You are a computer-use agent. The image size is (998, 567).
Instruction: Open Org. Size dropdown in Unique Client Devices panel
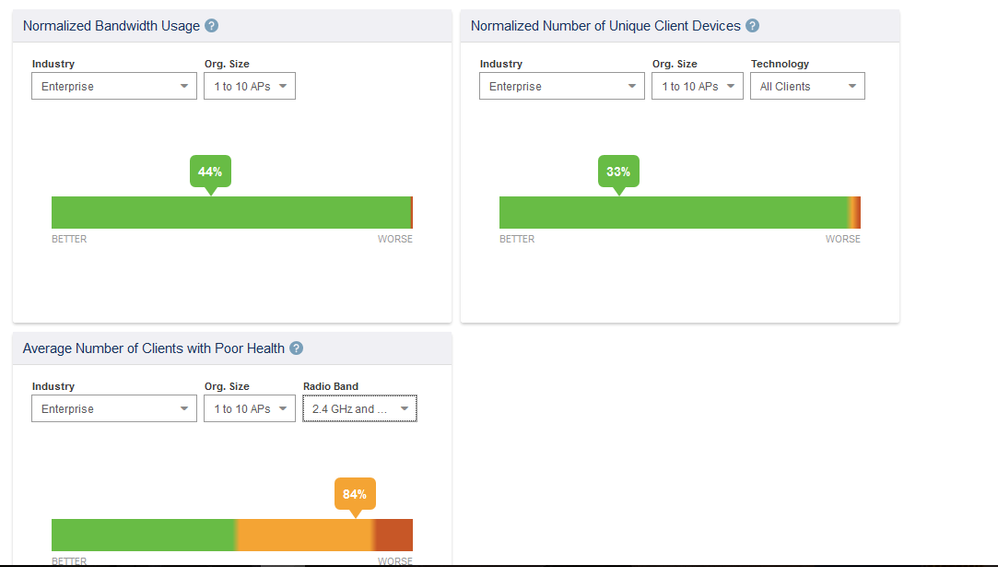[697, 86]
